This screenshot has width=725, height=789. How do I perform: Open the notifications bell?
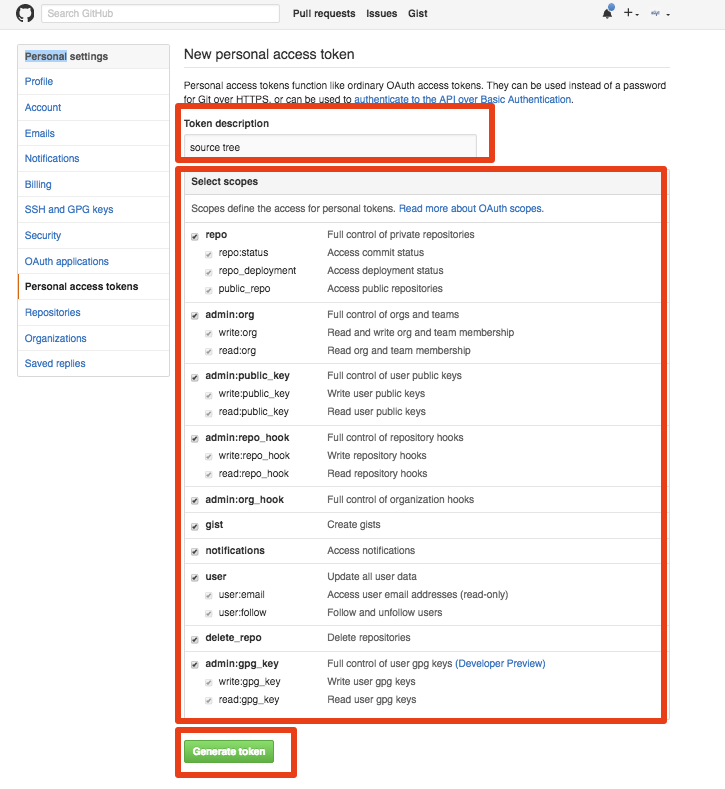[607, 13]
